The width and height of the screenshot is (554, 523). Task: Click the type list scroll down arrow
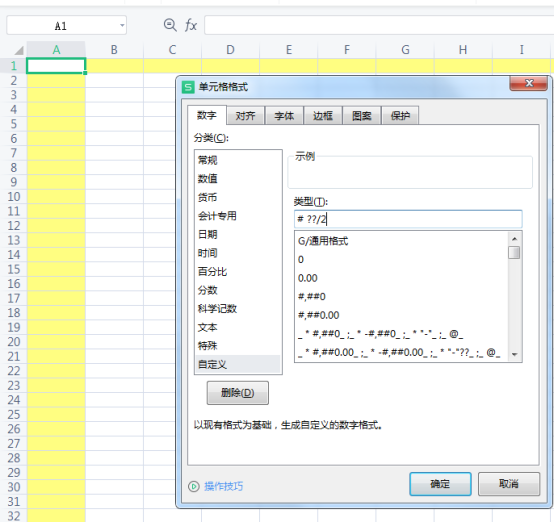pos(514,354)
